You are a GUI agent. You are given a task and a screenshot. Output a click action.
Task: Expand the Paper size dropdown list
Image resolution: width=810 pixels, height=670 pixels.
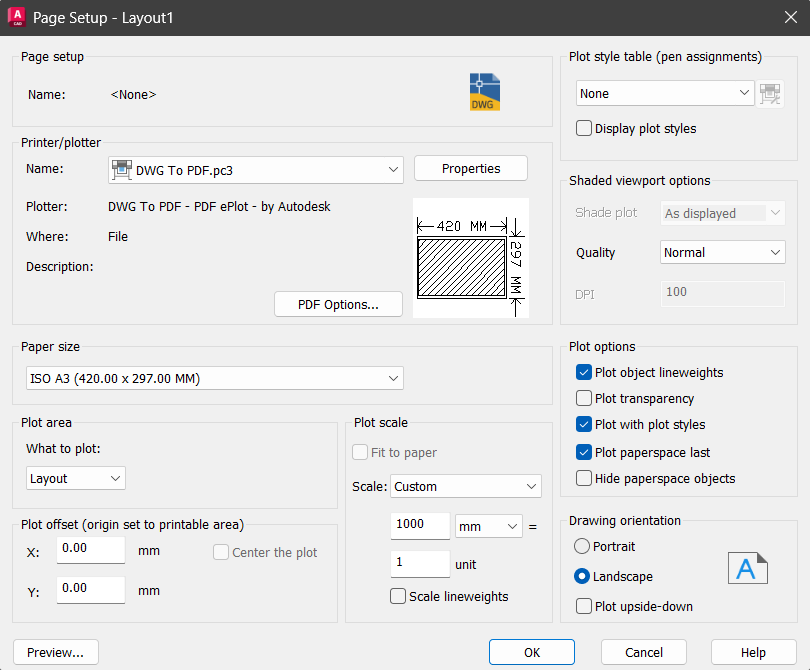click(213, 378)
